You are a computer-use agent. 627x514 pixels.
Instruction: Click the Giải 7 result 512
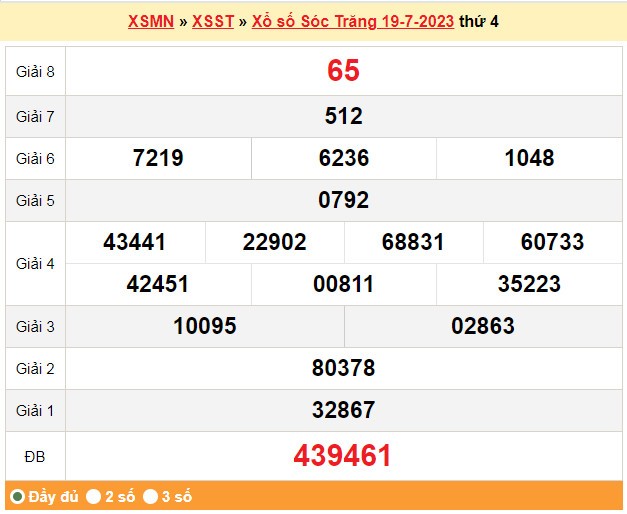pyautogui.click(x=343, y=116)
